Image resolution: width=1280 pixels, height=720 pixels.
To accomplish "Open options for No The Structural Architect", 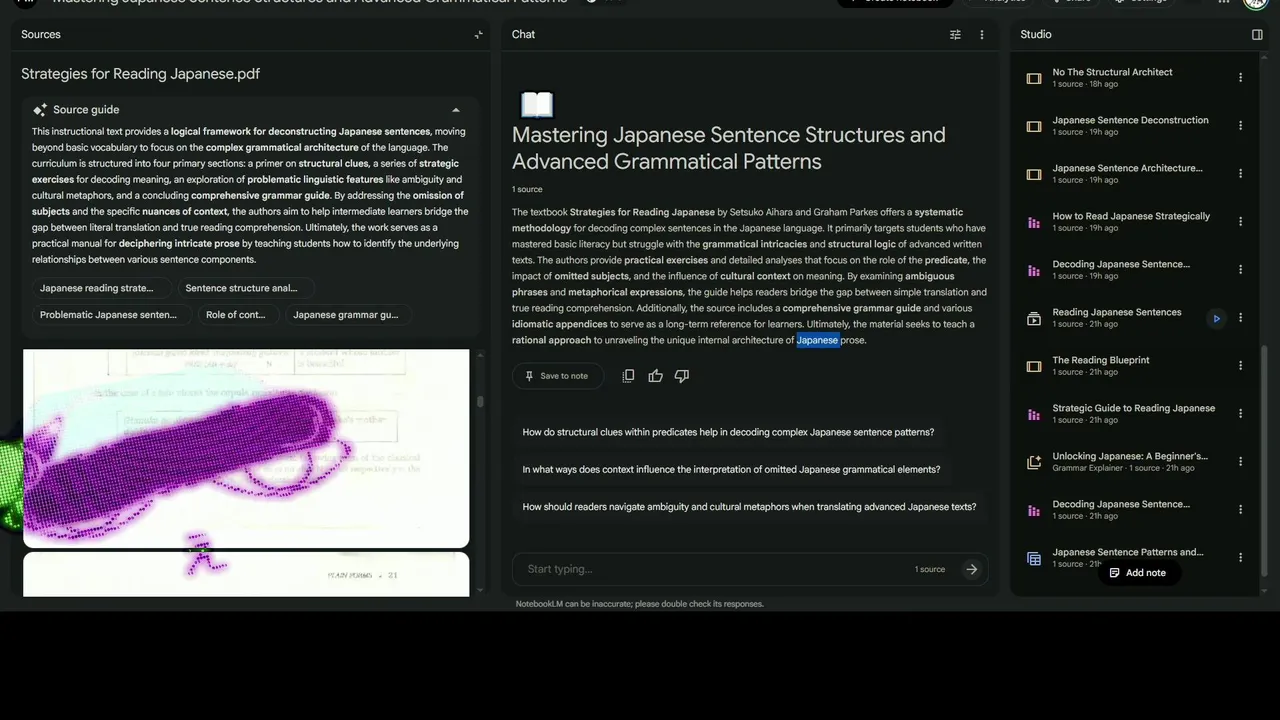I will click(x=1241, y=78).
